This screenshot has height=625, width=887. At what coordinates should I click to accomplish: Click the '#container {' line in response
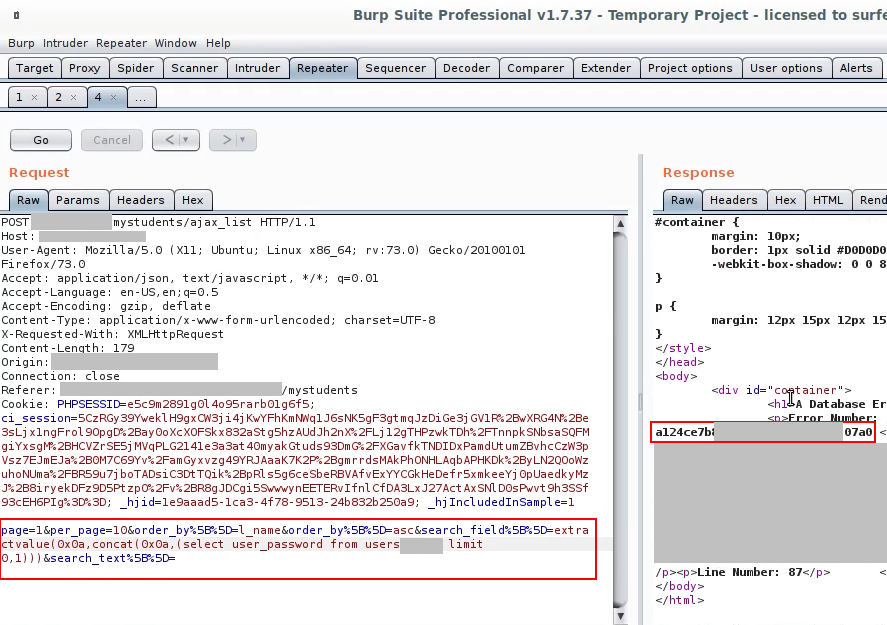[x=697, y=222]
